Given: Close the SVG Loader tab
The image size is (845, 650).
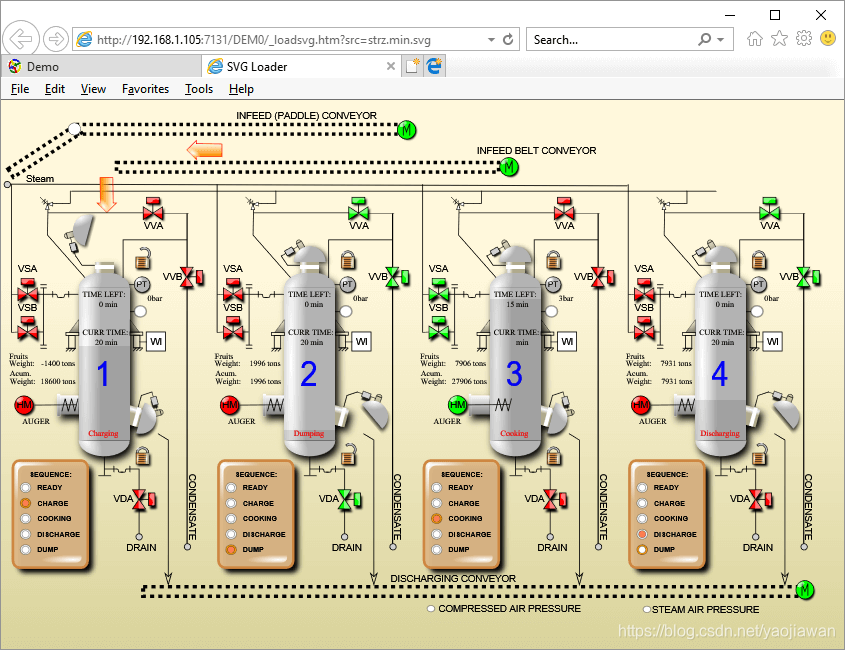Looking at the screenshot, I should click(391, 66).
